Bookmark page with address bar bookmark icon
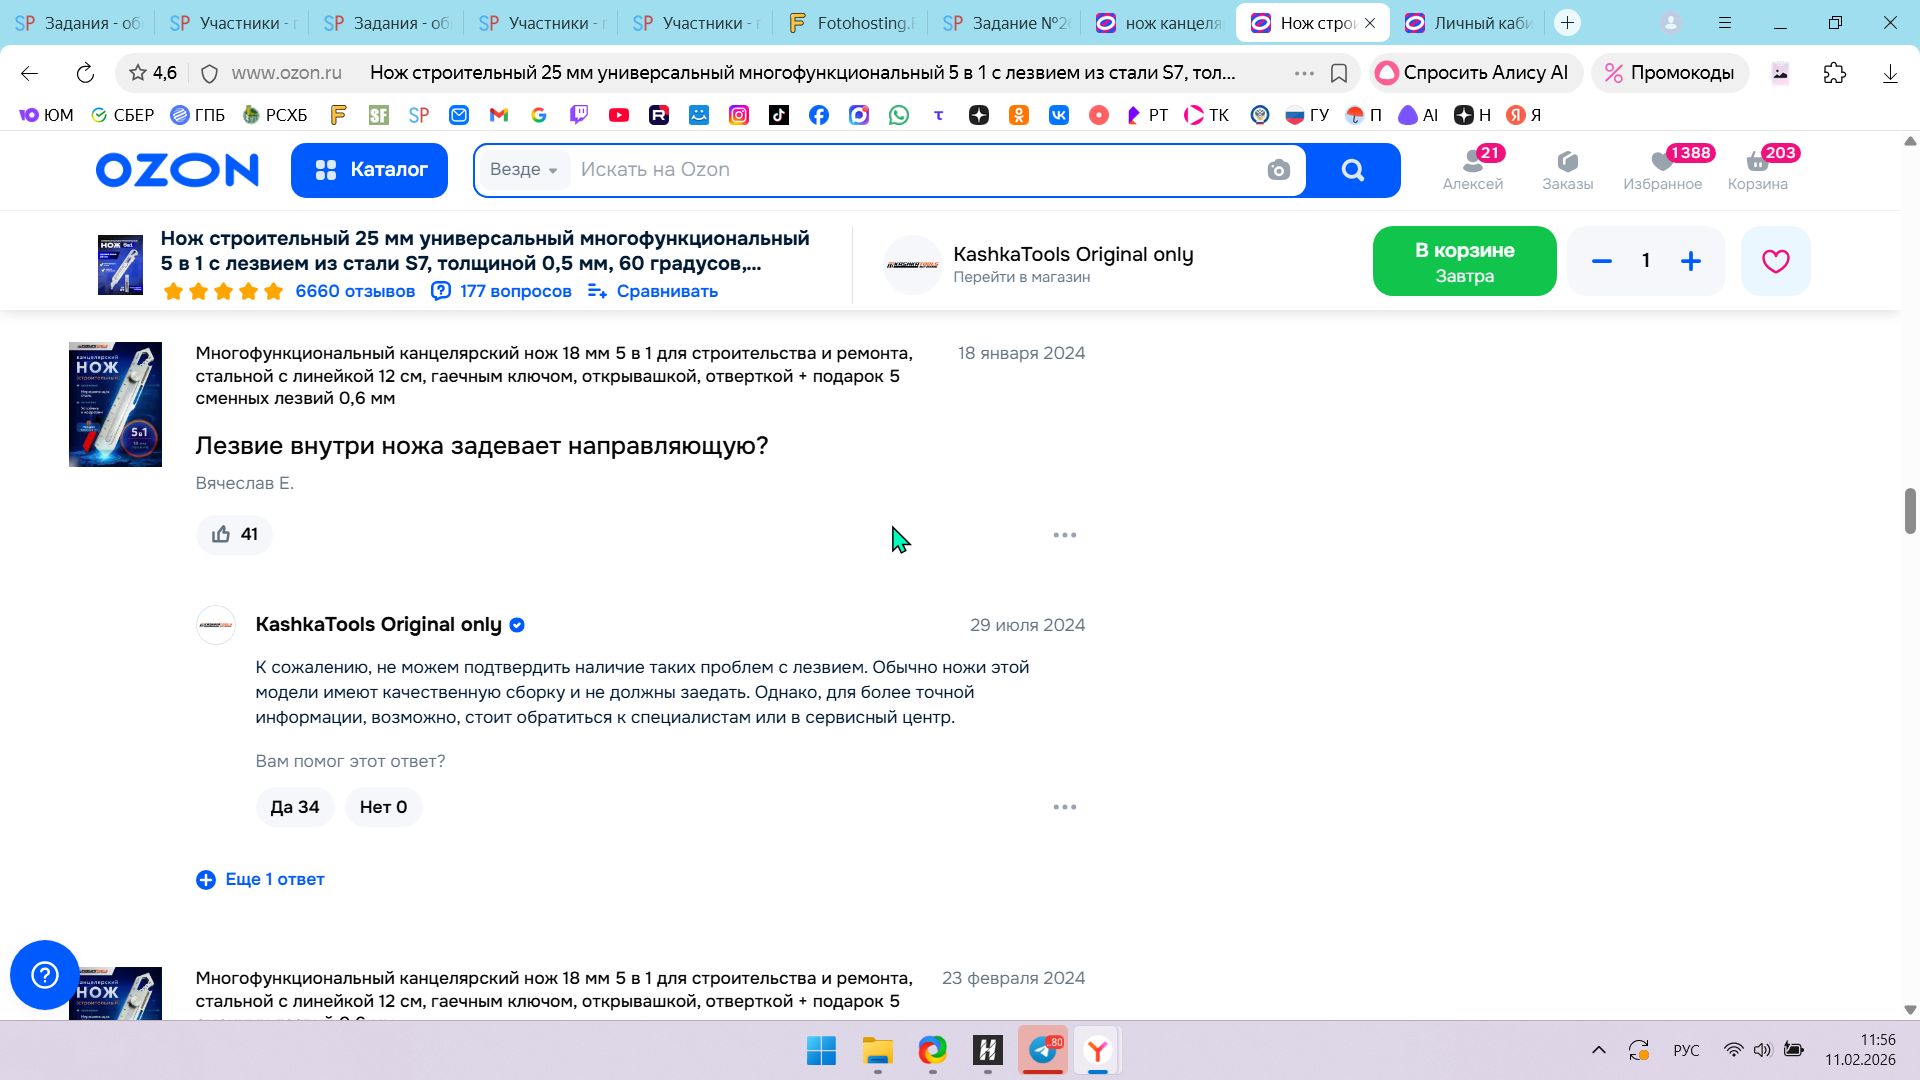This screenshot has width=1920, height=1080. coord(1339,73)
